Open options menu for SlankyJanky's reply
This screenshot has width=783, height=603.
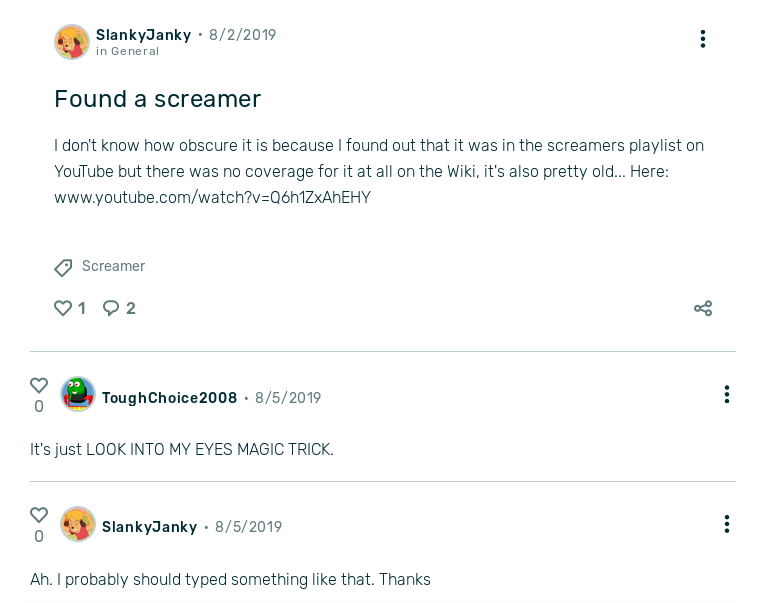(727, 524)
